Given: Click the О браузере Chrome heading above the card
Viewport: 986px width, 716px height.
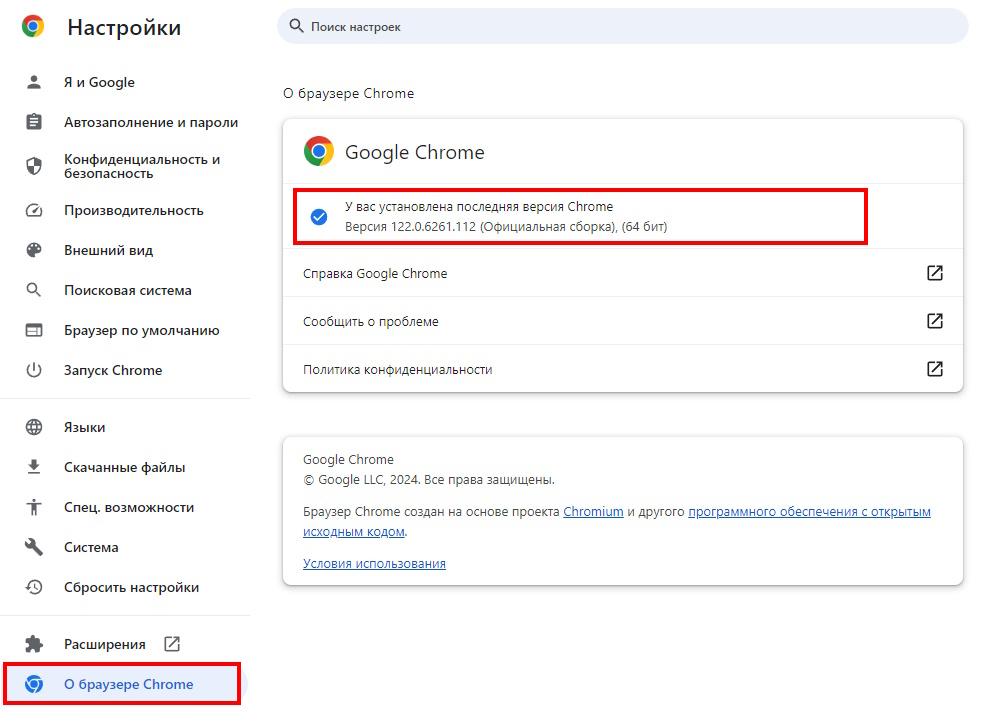Looking at the screenshot, I should tap(348, 94).
